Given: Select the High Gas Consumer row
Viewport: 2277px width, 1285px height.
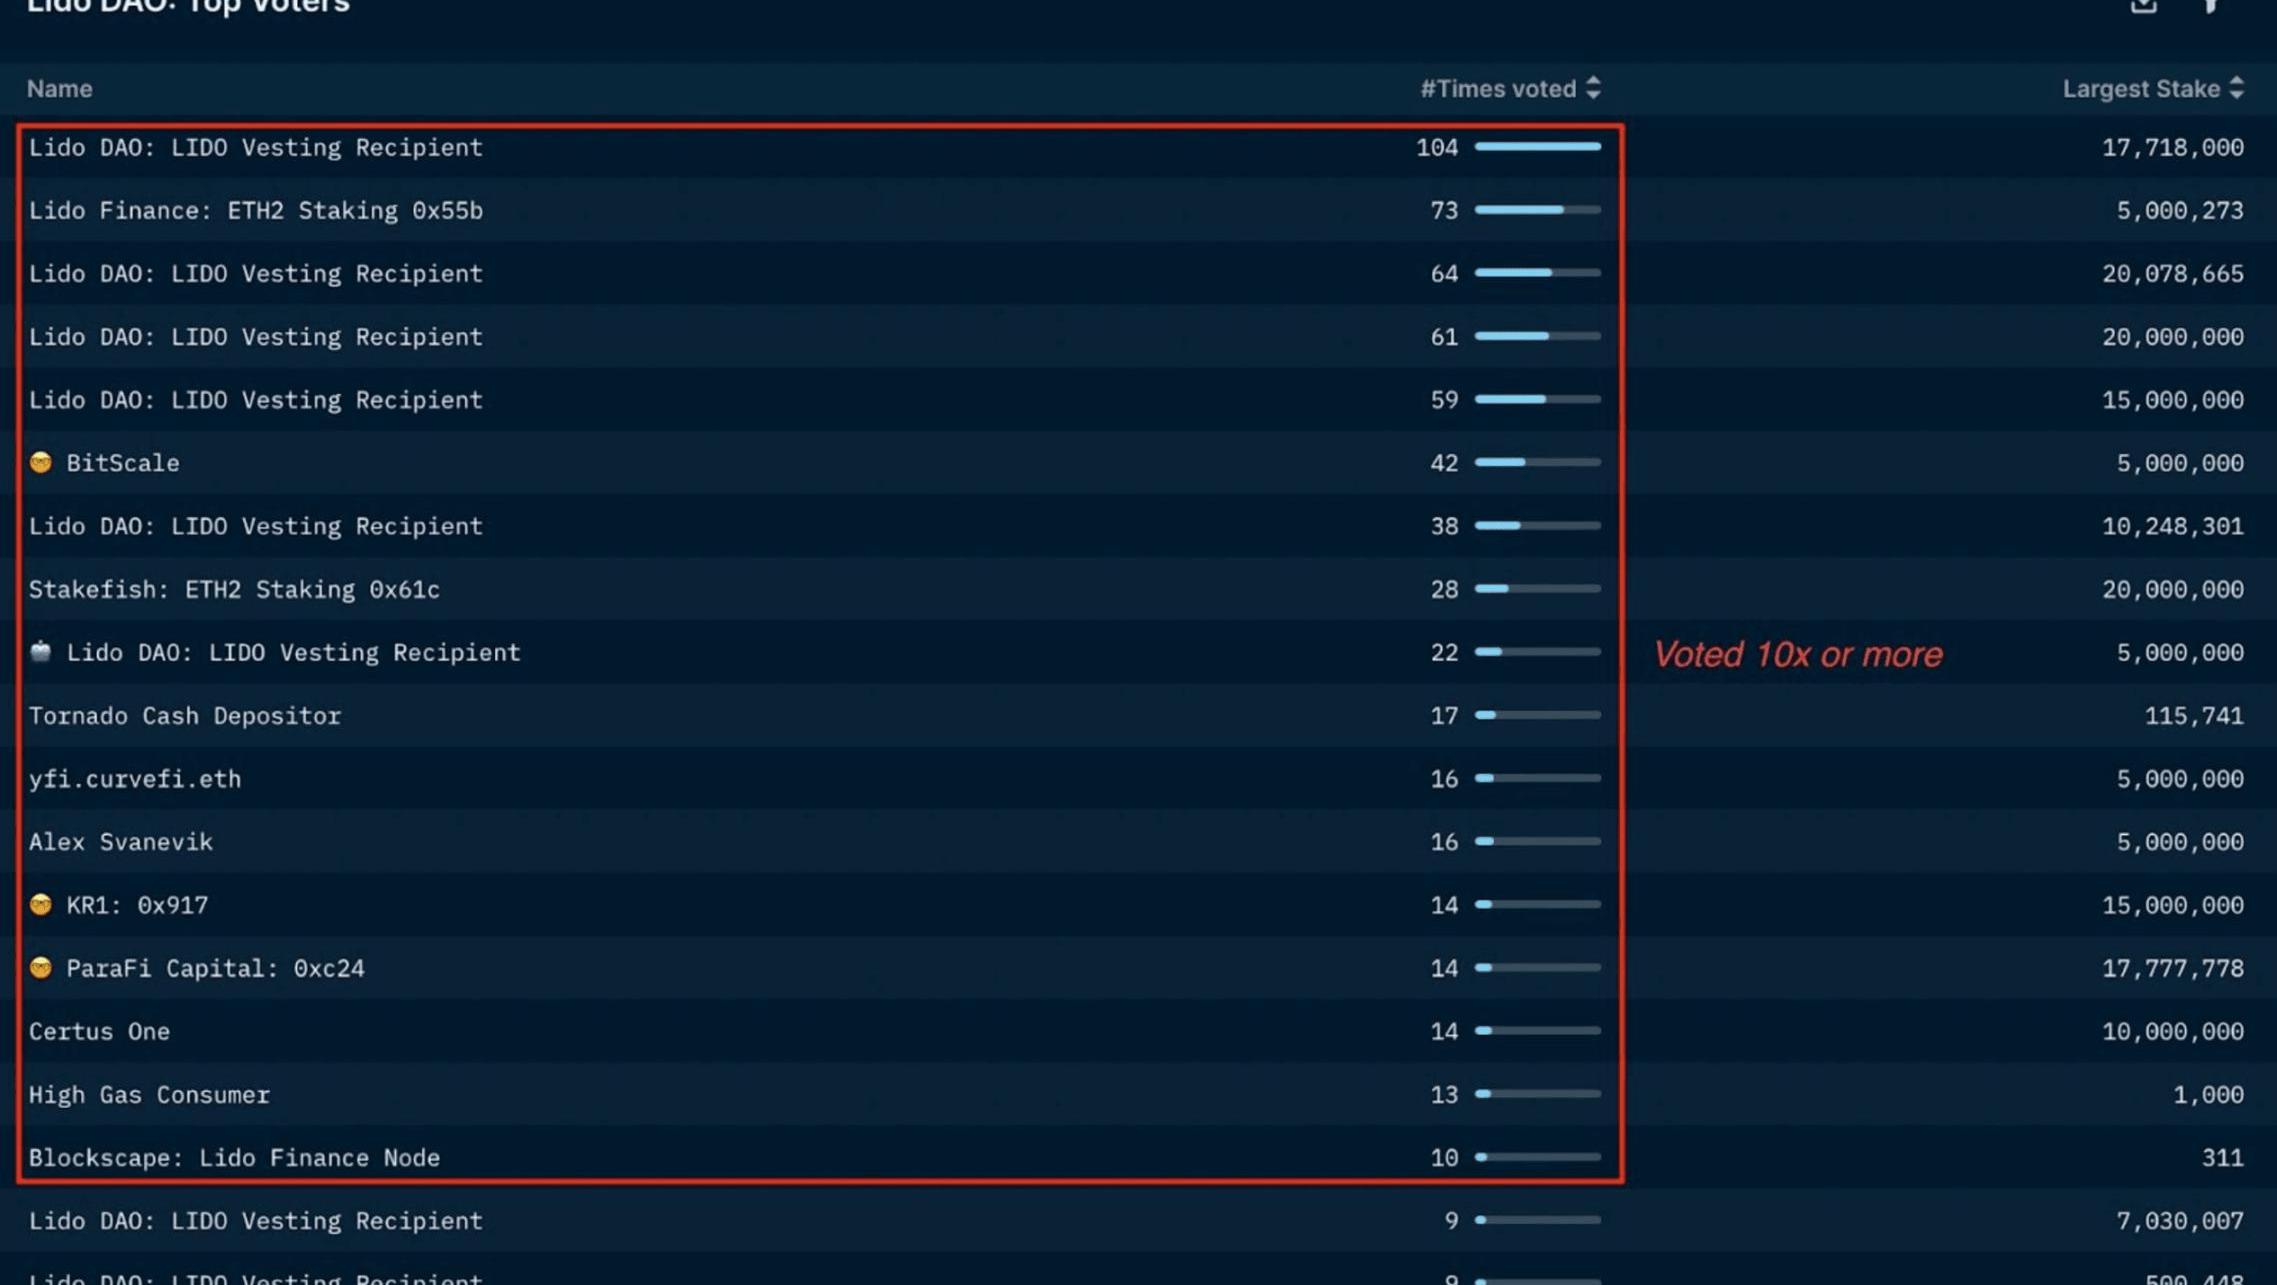Looking at the screenshot, I should coord(149,1094).
